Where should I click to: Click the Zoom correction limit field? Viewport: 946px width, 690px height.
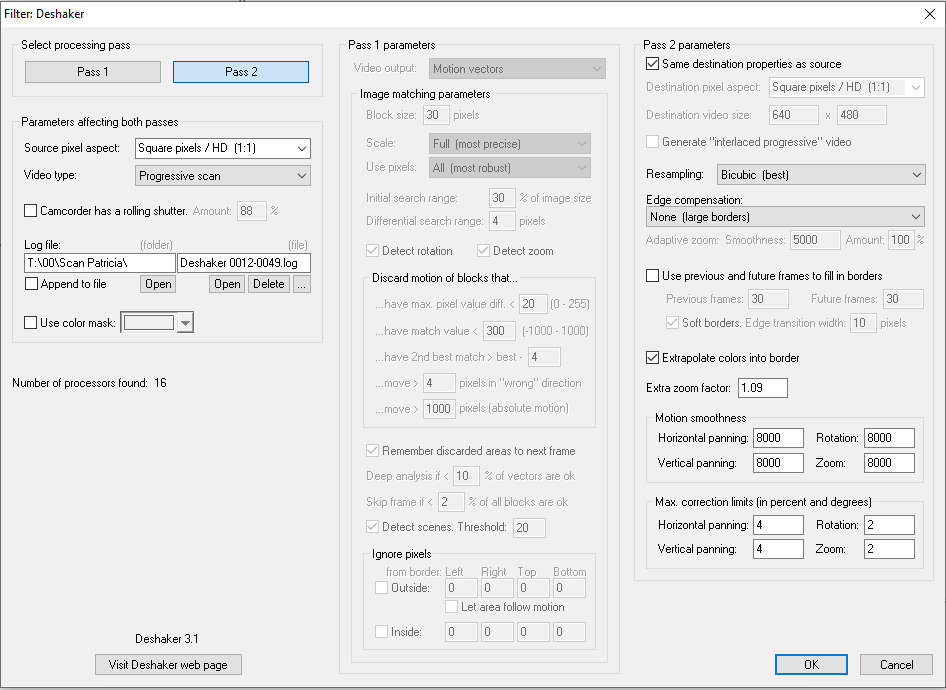(x=889, y=549)
